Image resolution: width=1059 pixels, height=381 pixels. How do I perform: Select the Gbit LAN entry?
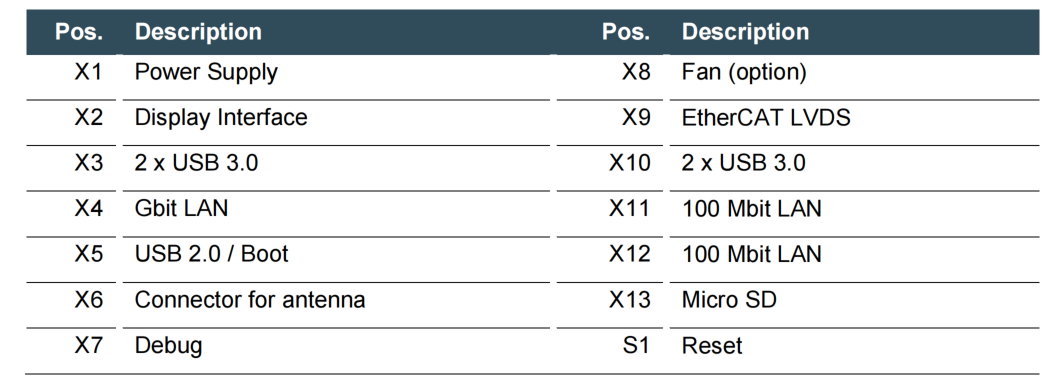(181, 208)
